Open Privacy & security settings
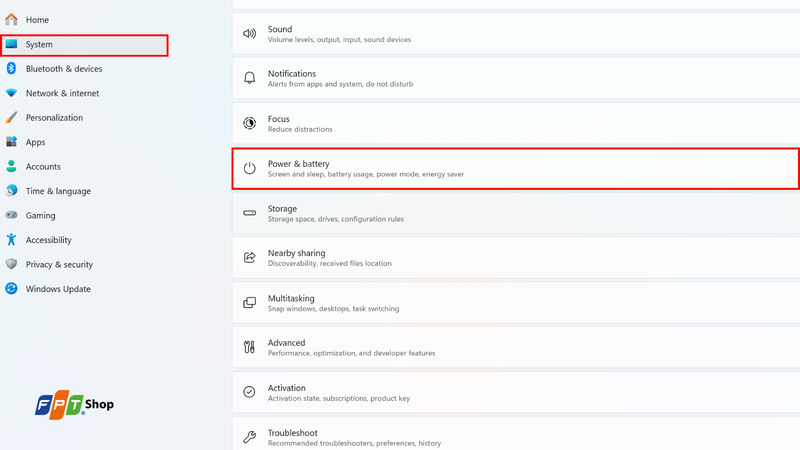 point(59,264)
